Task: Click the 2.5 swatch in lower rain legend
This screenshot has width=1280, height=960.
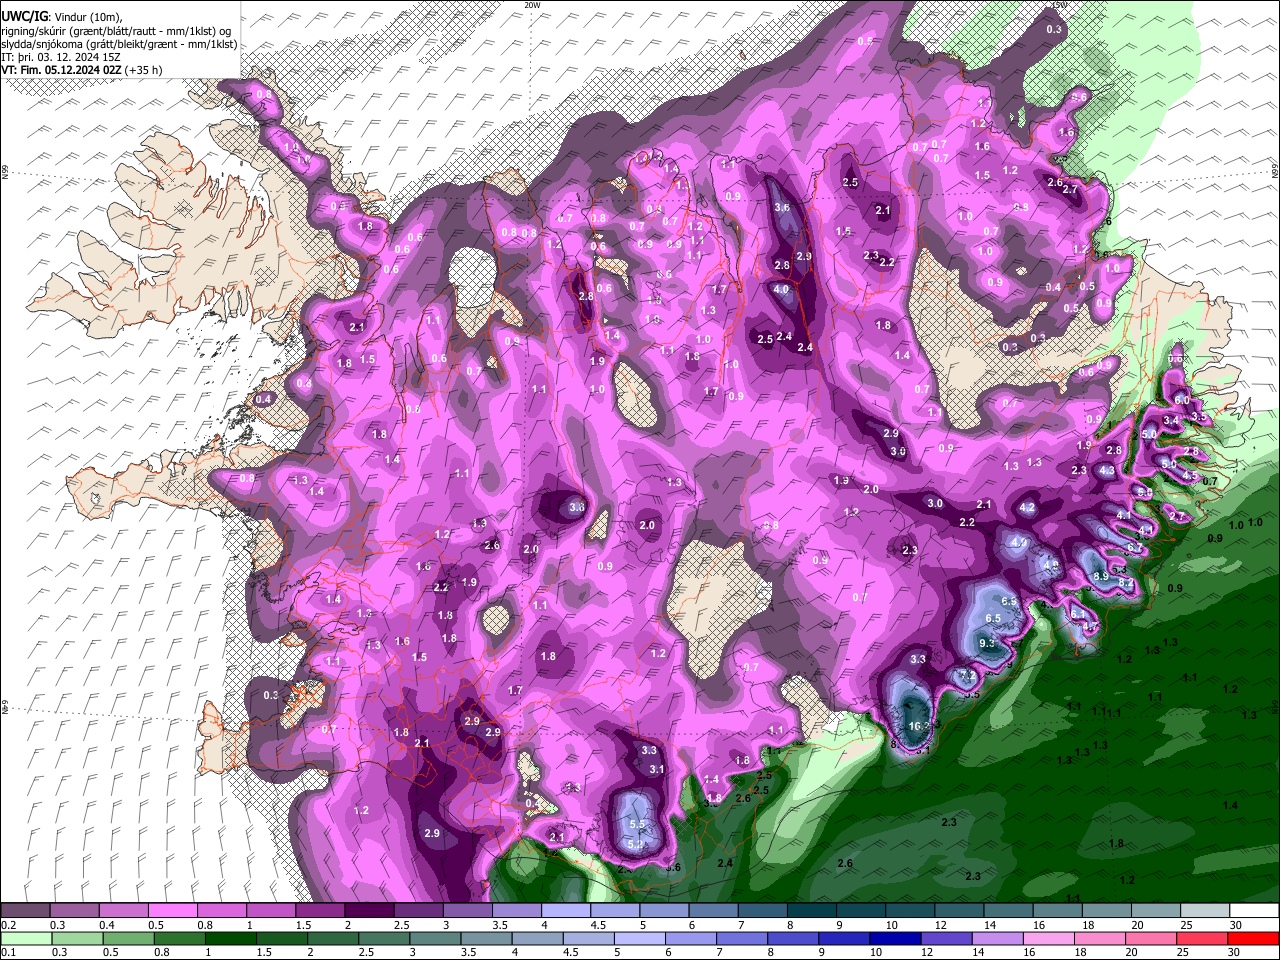Action: pos(384,938)
